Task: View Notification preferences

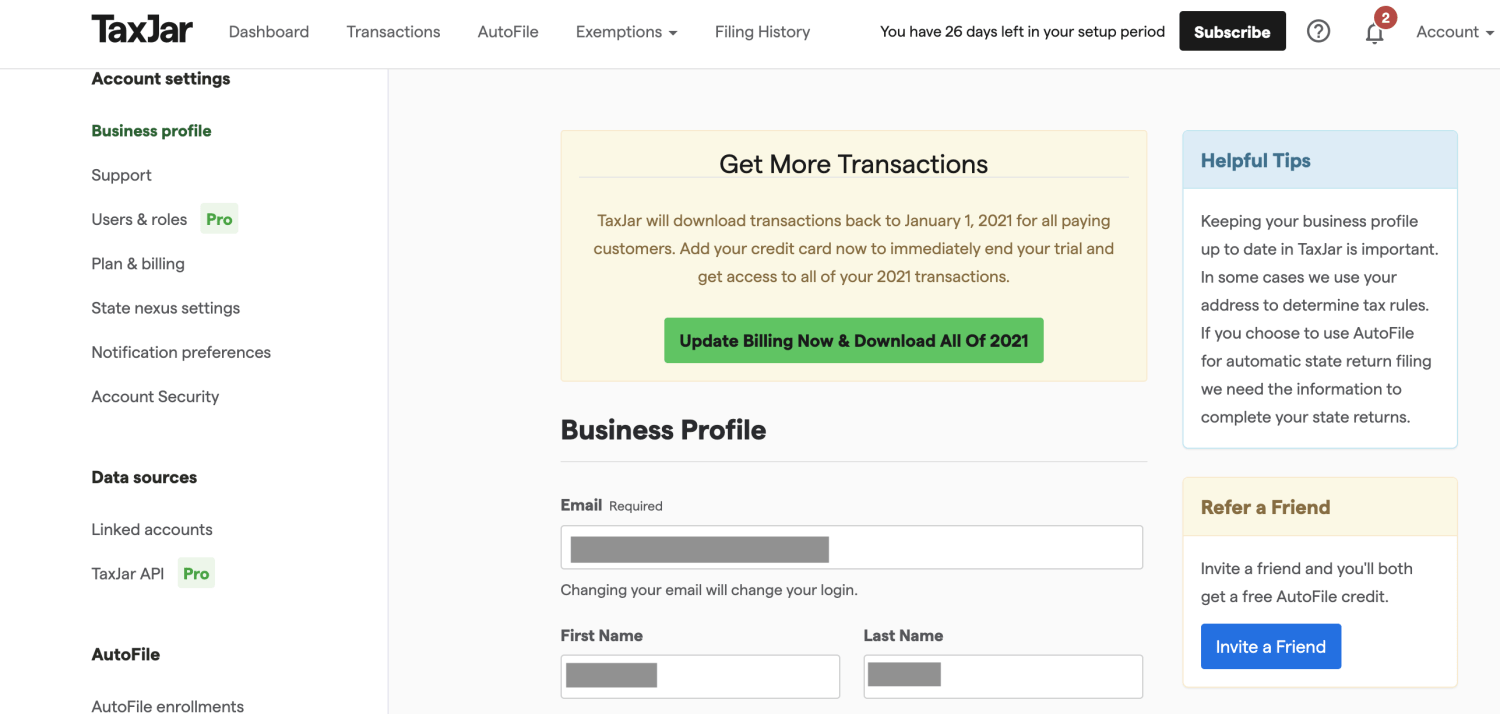Action: click(x=180, y=352)
